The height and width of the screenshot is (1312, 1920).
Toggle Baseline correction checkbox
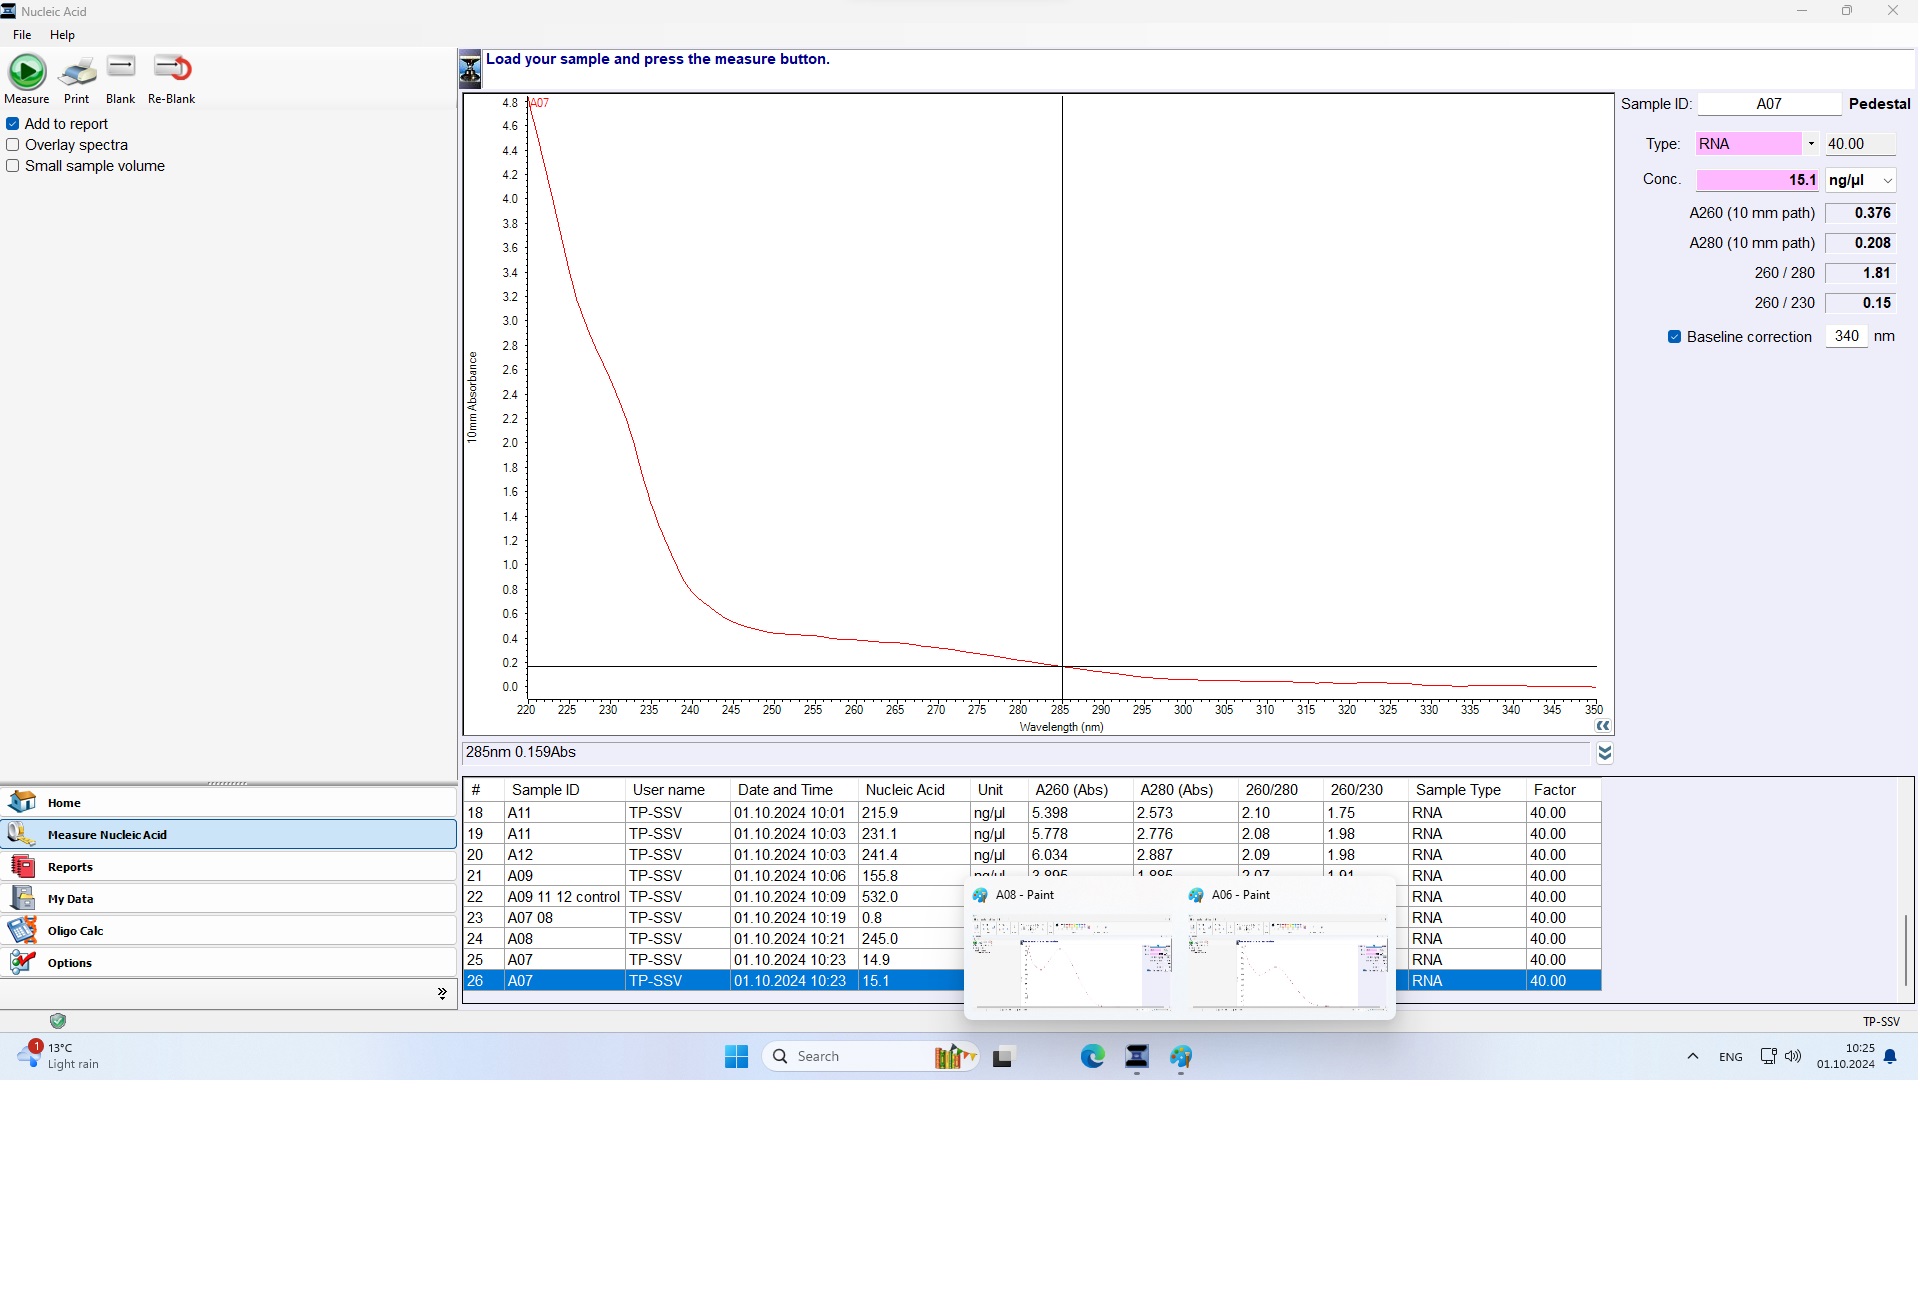click(x=1674, y=337)
